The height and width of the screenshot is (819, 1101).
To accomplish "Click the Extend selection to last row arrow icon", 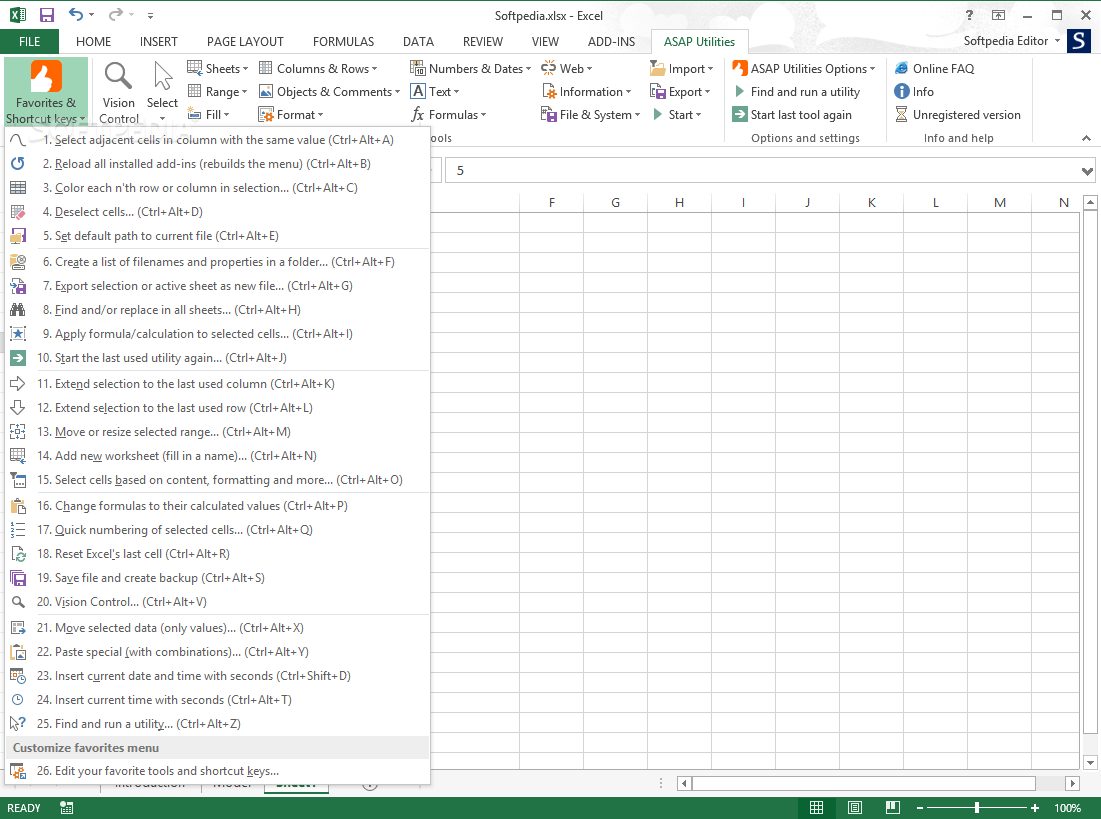I will pyautogui.click(x=18, y=407).
